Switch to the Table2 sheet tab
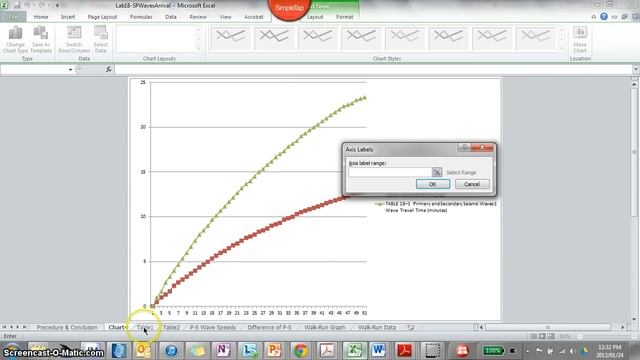 click(171, 327)
